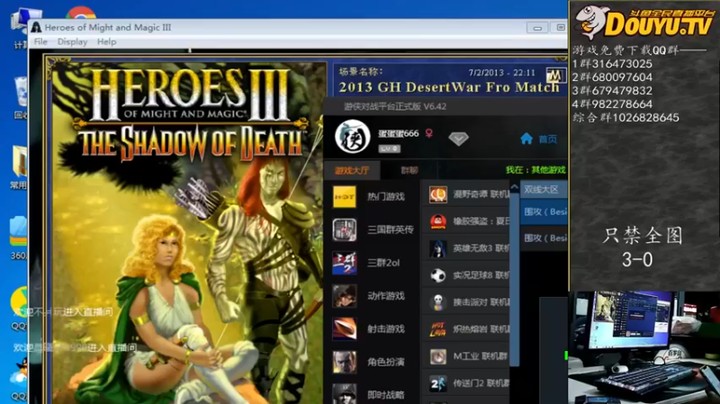
Task: Select the 即时战略 category icon
Action: click(x=344, y=394)
